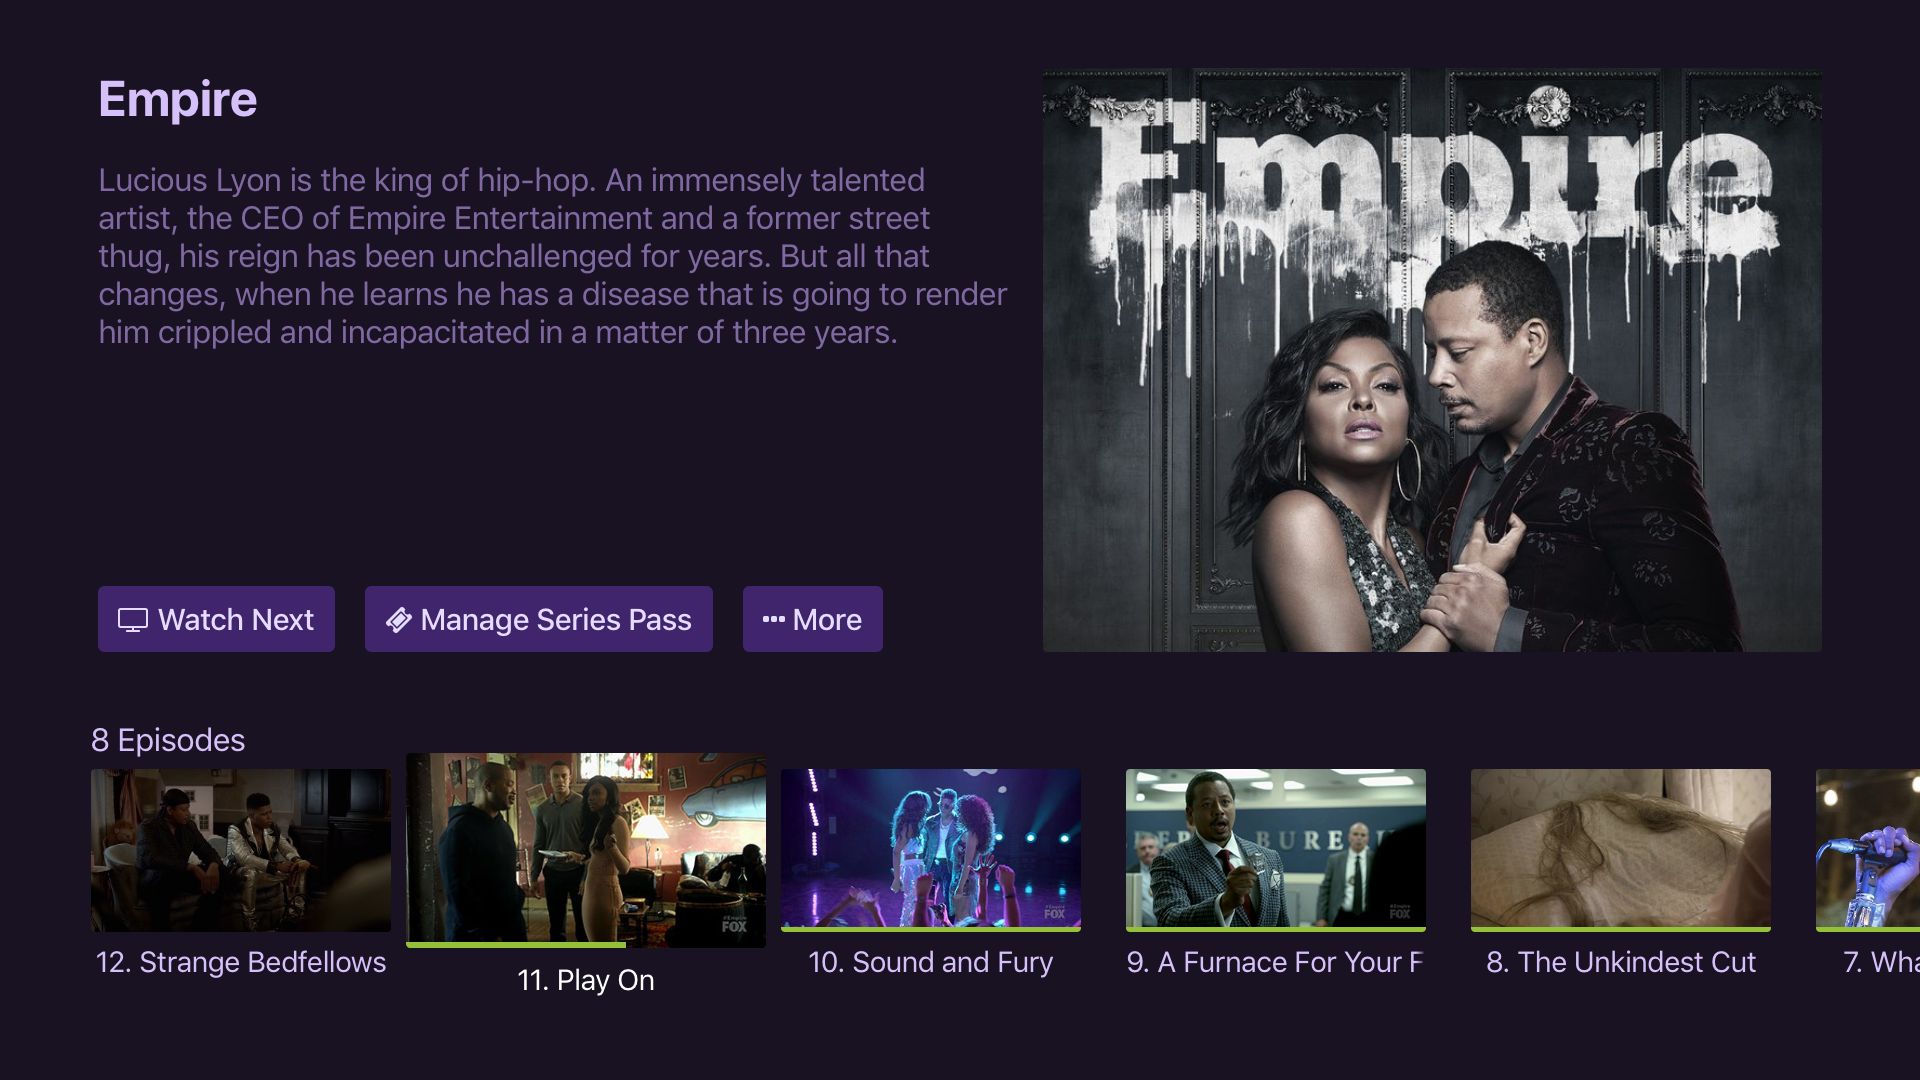
Task: Click the ticket icon in Manage Series Pass
Action: click(x=398, y=620)
